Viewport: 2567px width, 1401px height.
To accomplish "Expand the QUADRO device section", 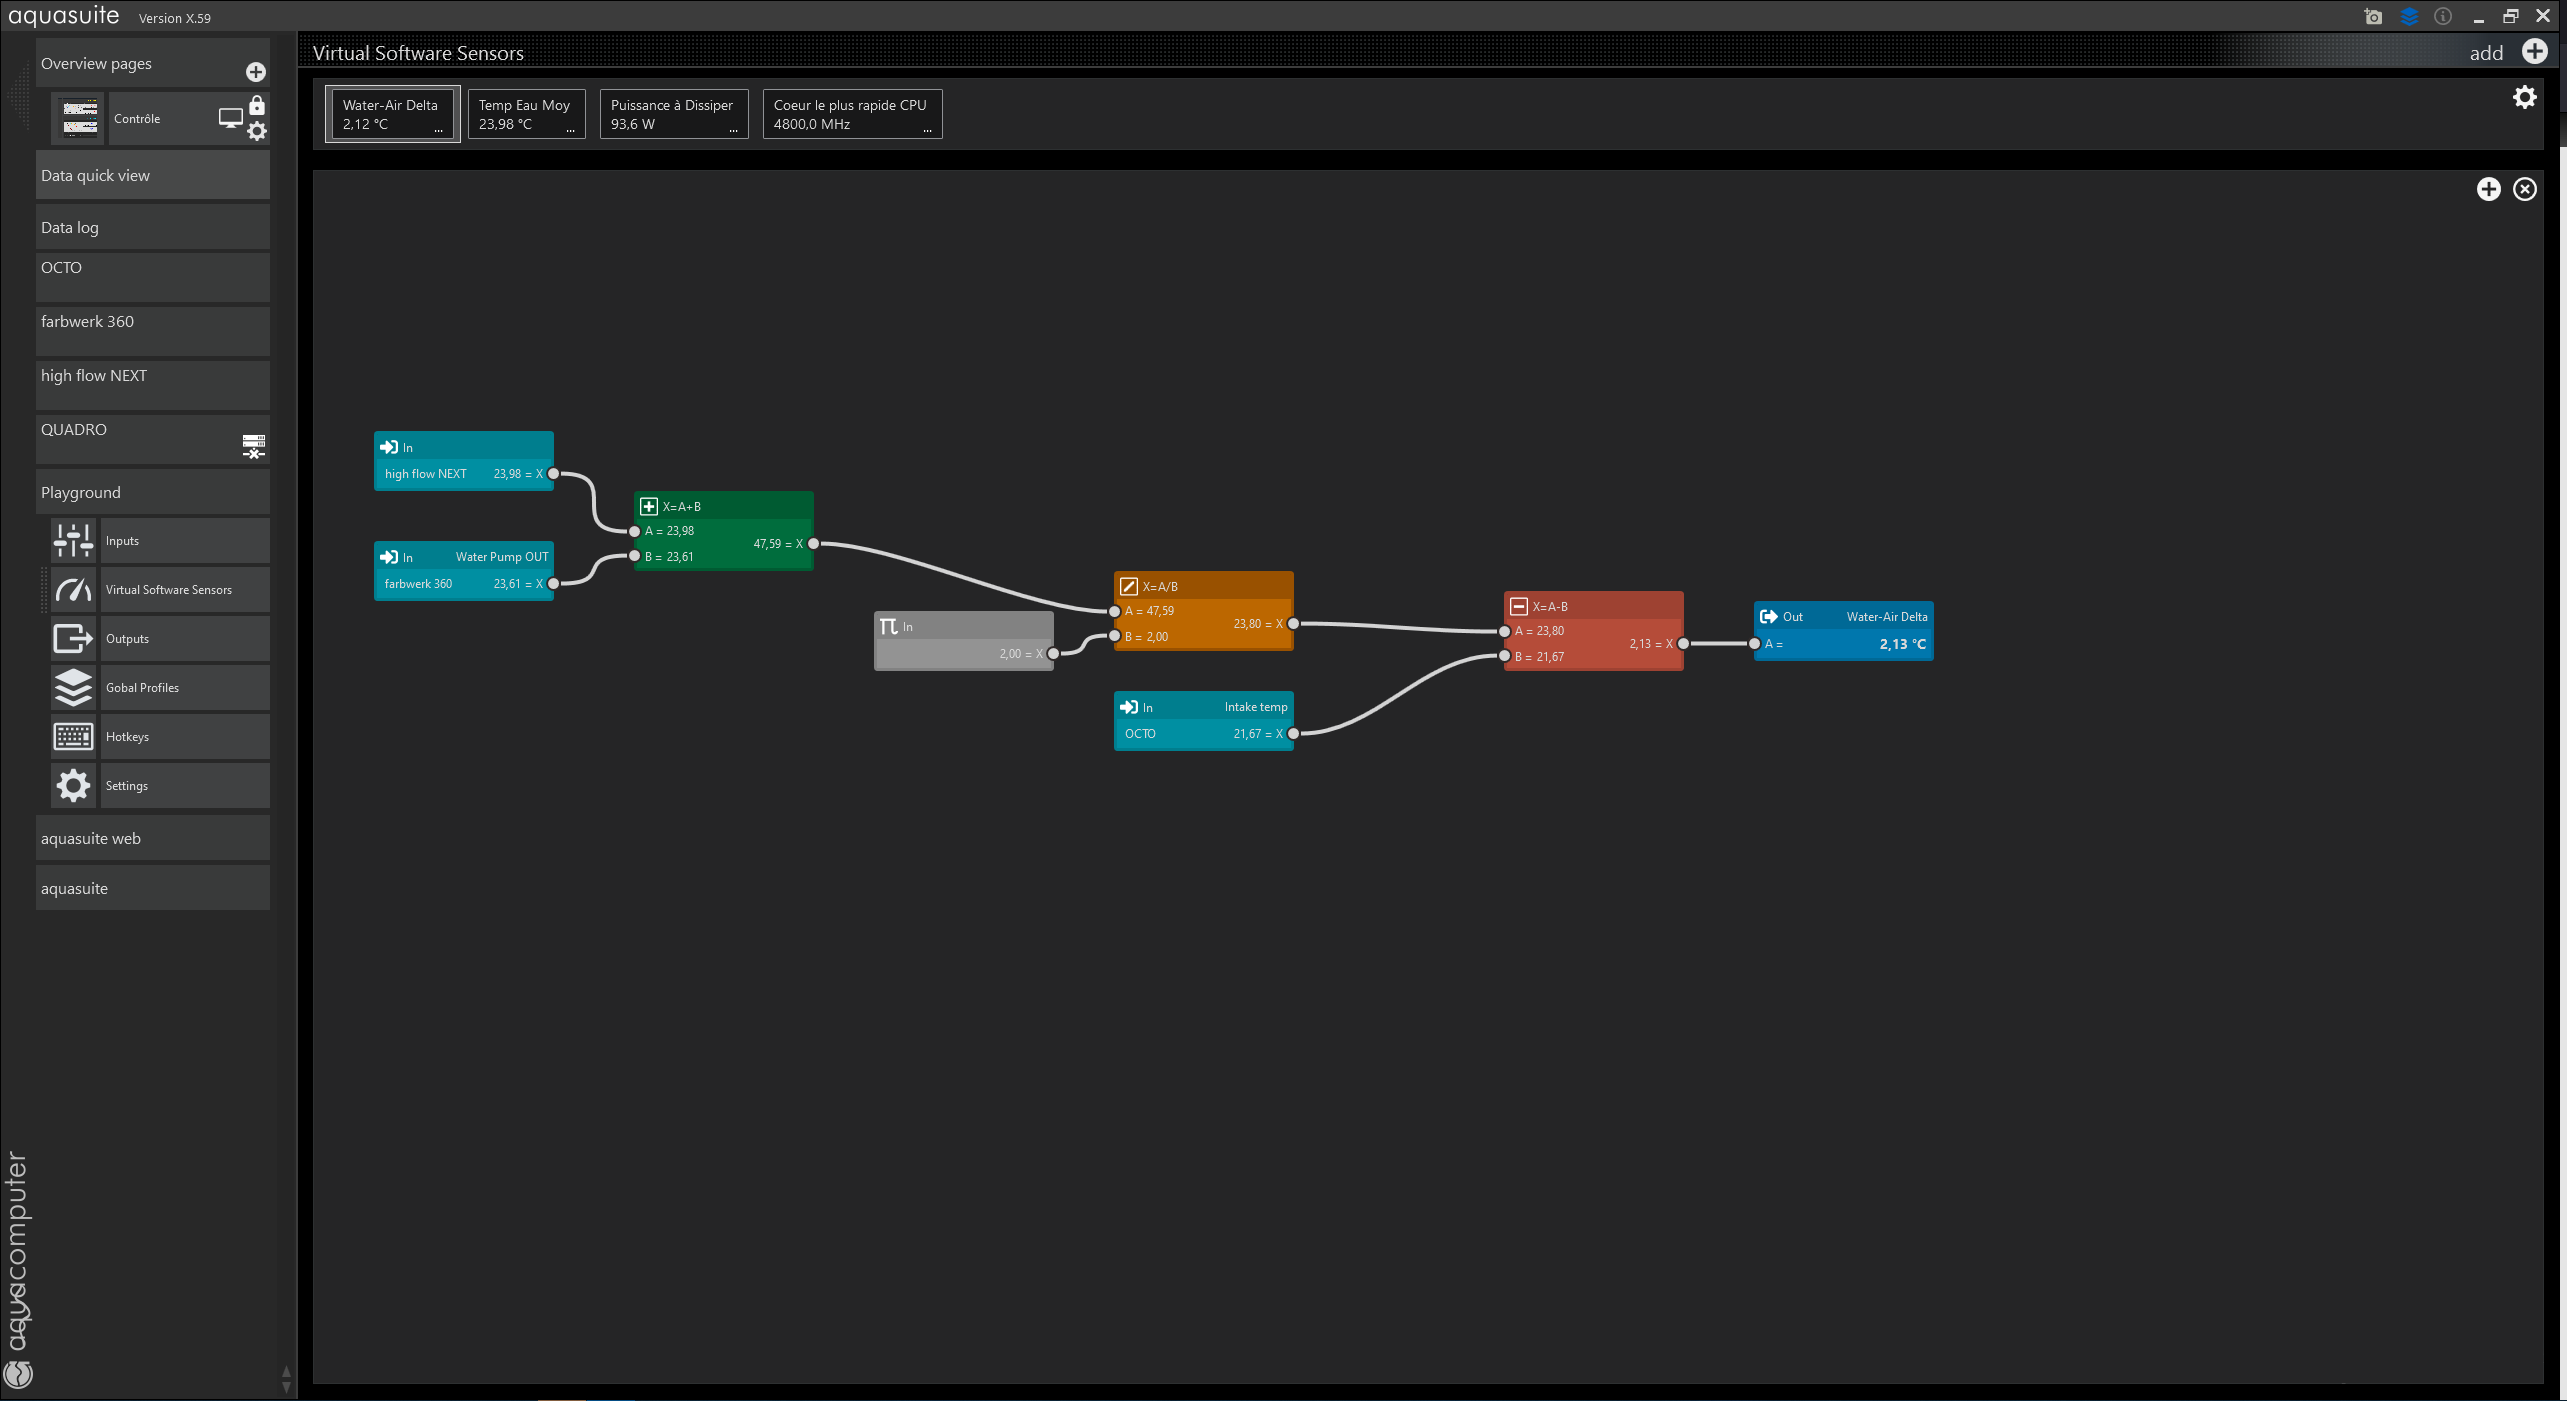I will tap(152, 438).
